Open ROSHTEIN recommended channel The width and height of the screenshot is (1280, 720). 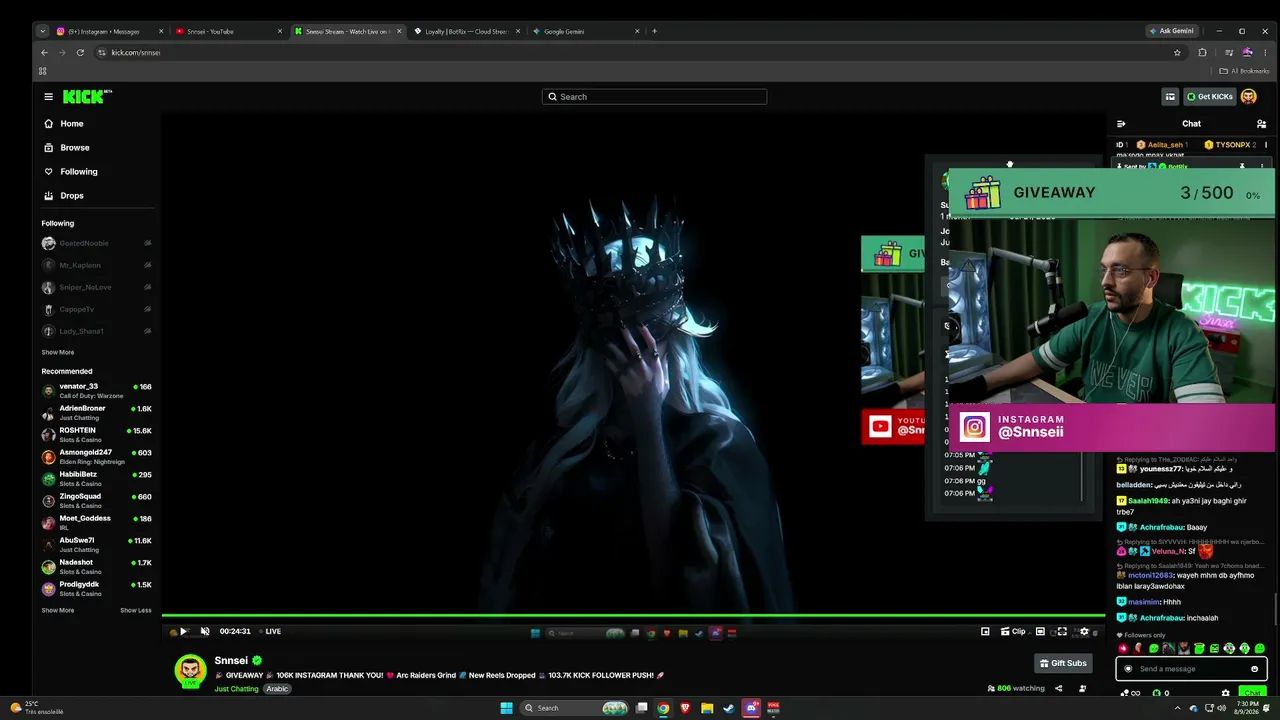click(96, 434)
